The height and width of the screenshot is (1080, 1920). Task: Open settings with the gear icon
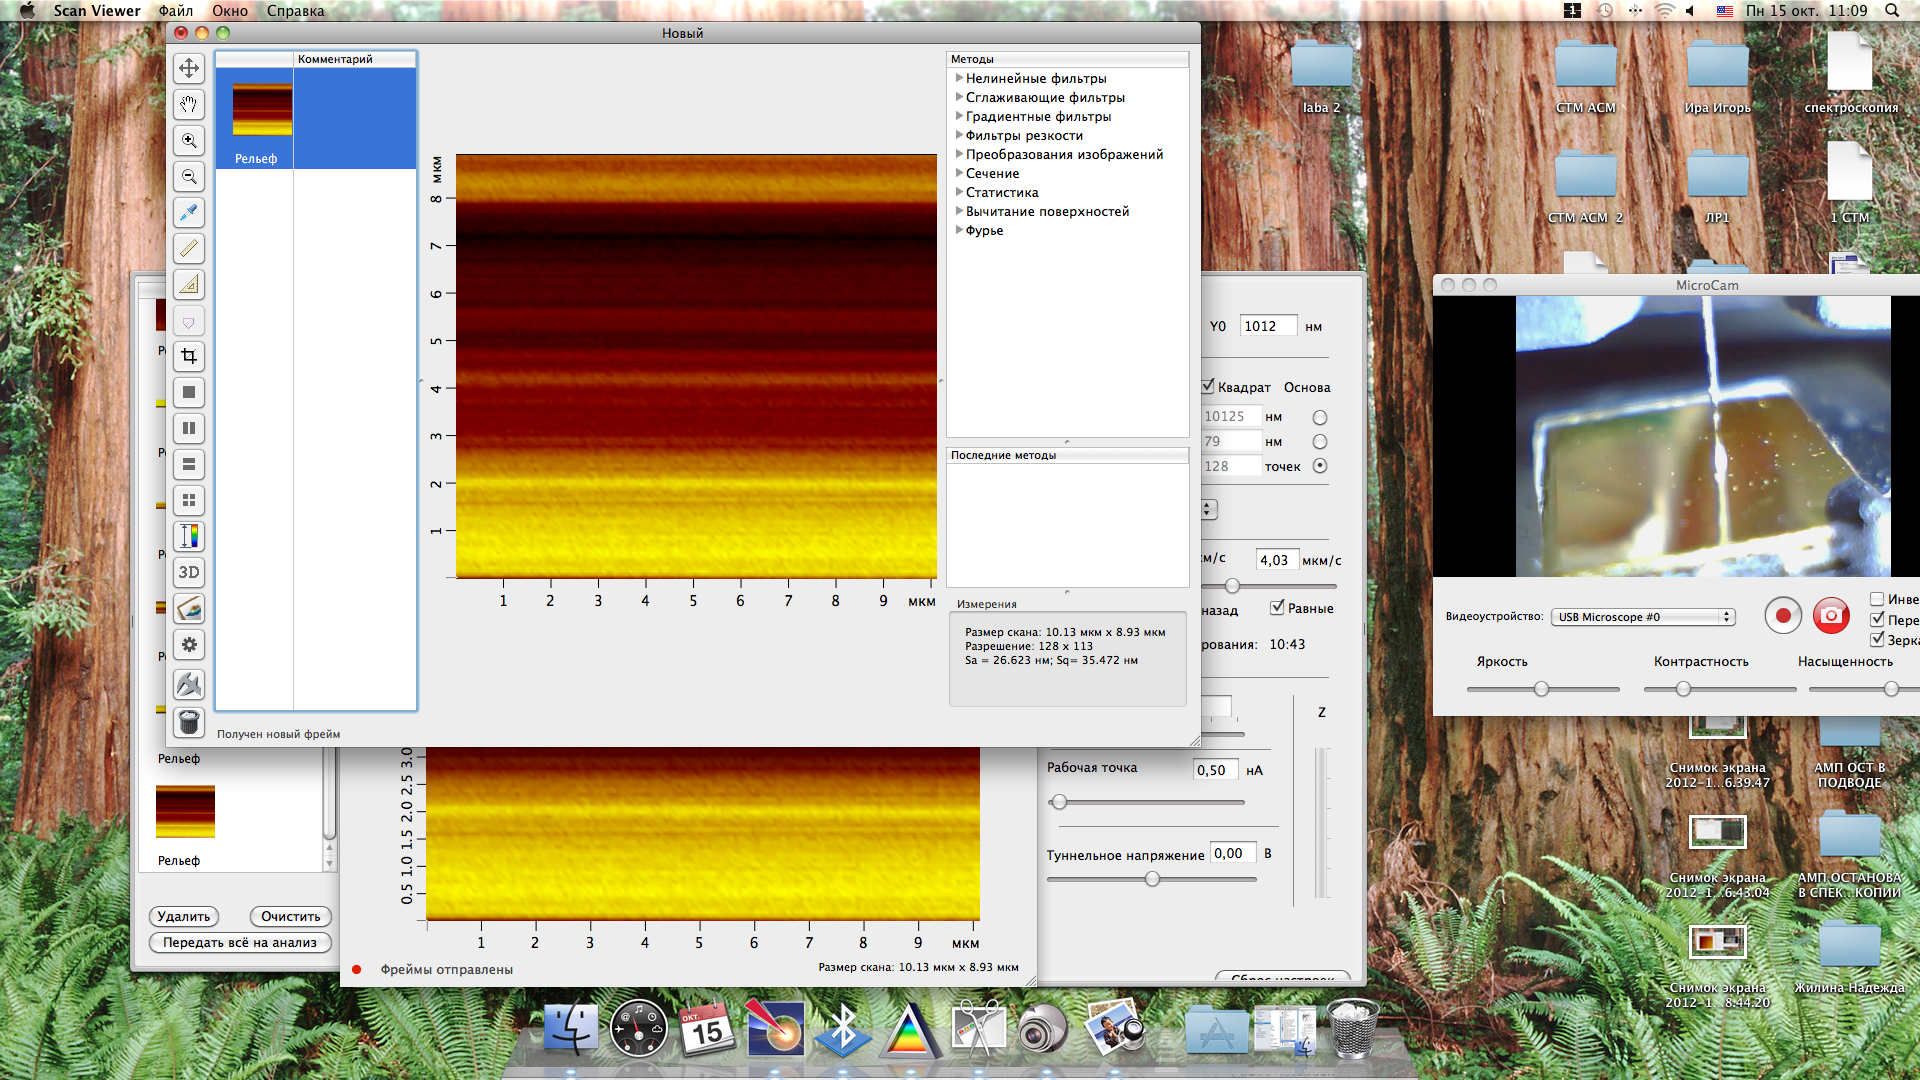coord(189,644)
